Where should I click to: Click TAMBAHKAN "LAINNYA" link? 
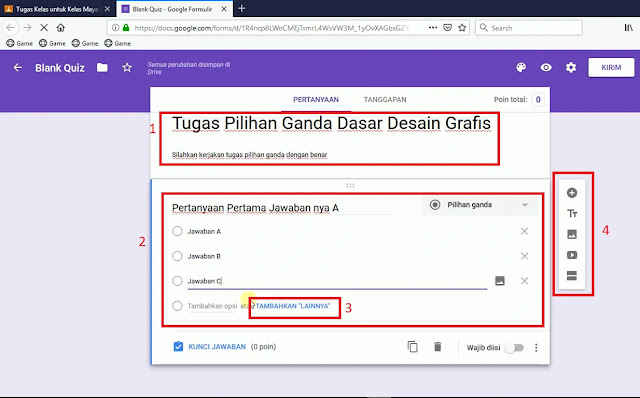[293, 306]
